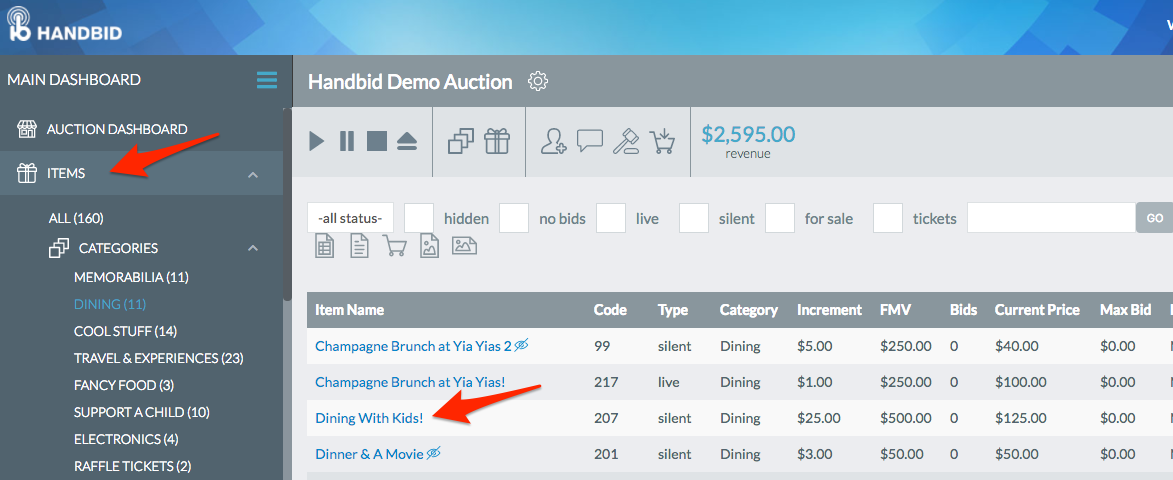The image size is (1173, 480).
Task: Open Dinner & A Movie item
Action: [370, 453]
